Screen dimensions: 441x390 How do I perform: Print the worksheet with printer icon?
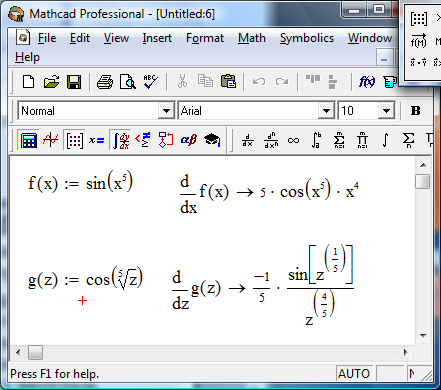pos(105,82)
